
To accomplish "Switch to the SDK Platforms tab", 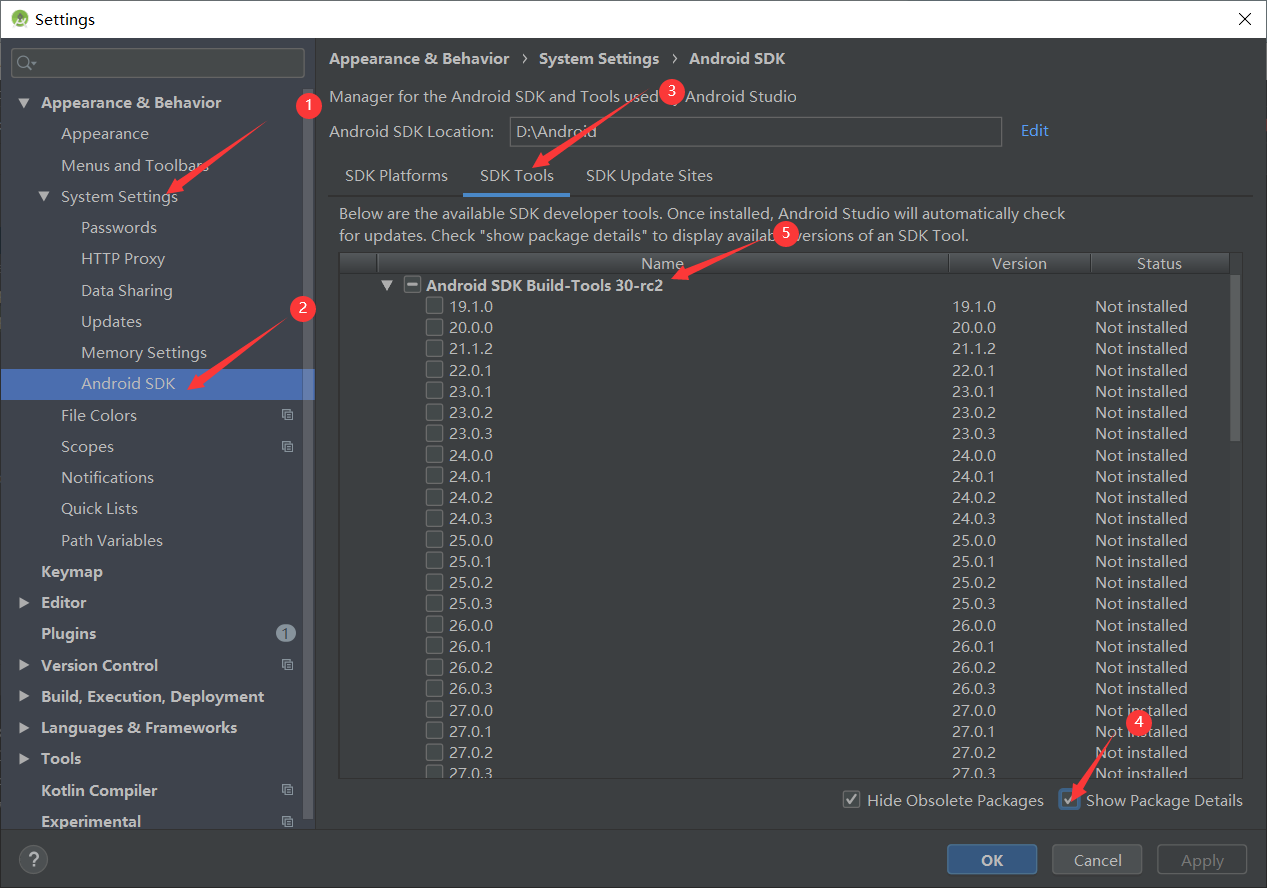I will [x=396, y=176].
